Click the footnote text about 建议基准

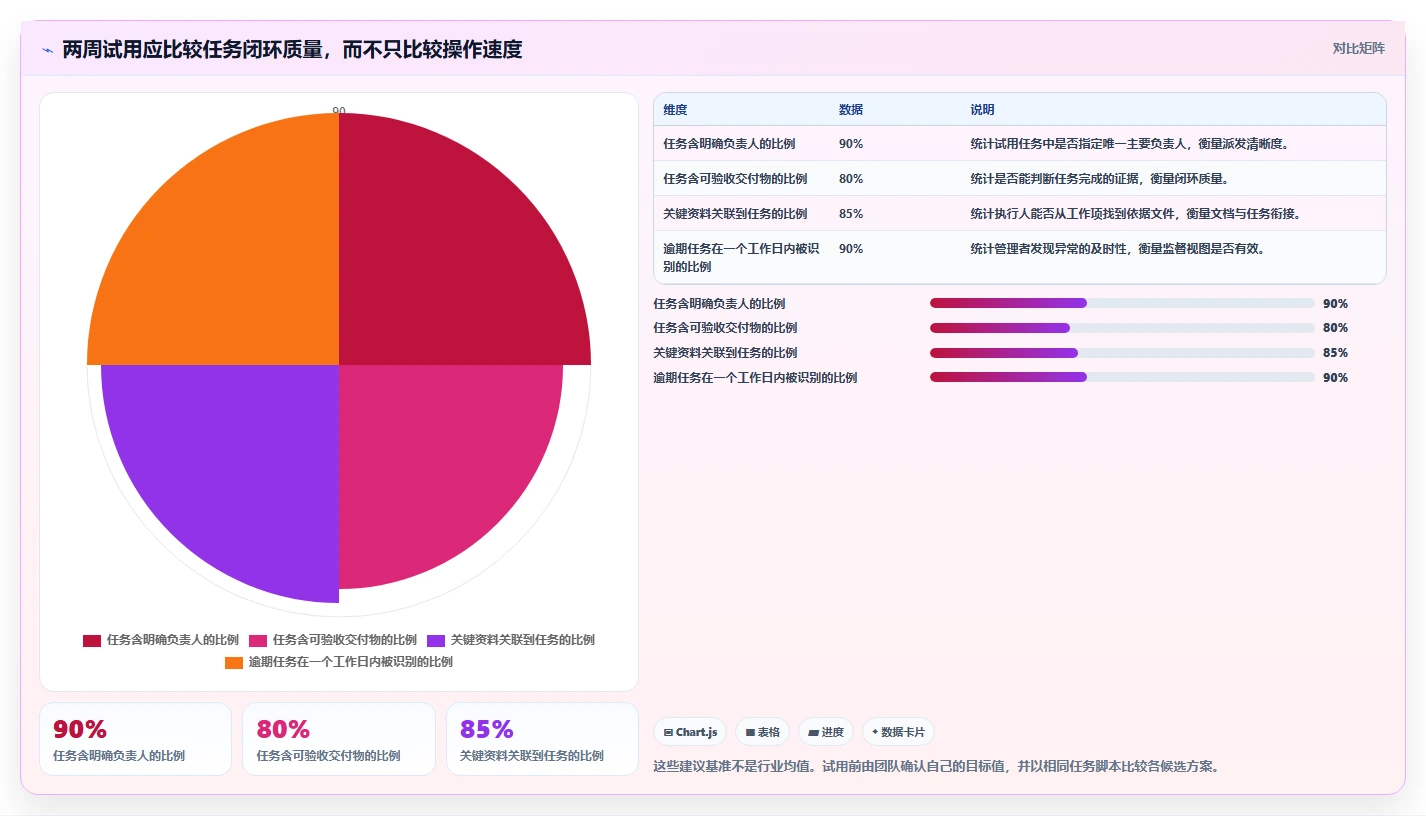coord(936,767)
